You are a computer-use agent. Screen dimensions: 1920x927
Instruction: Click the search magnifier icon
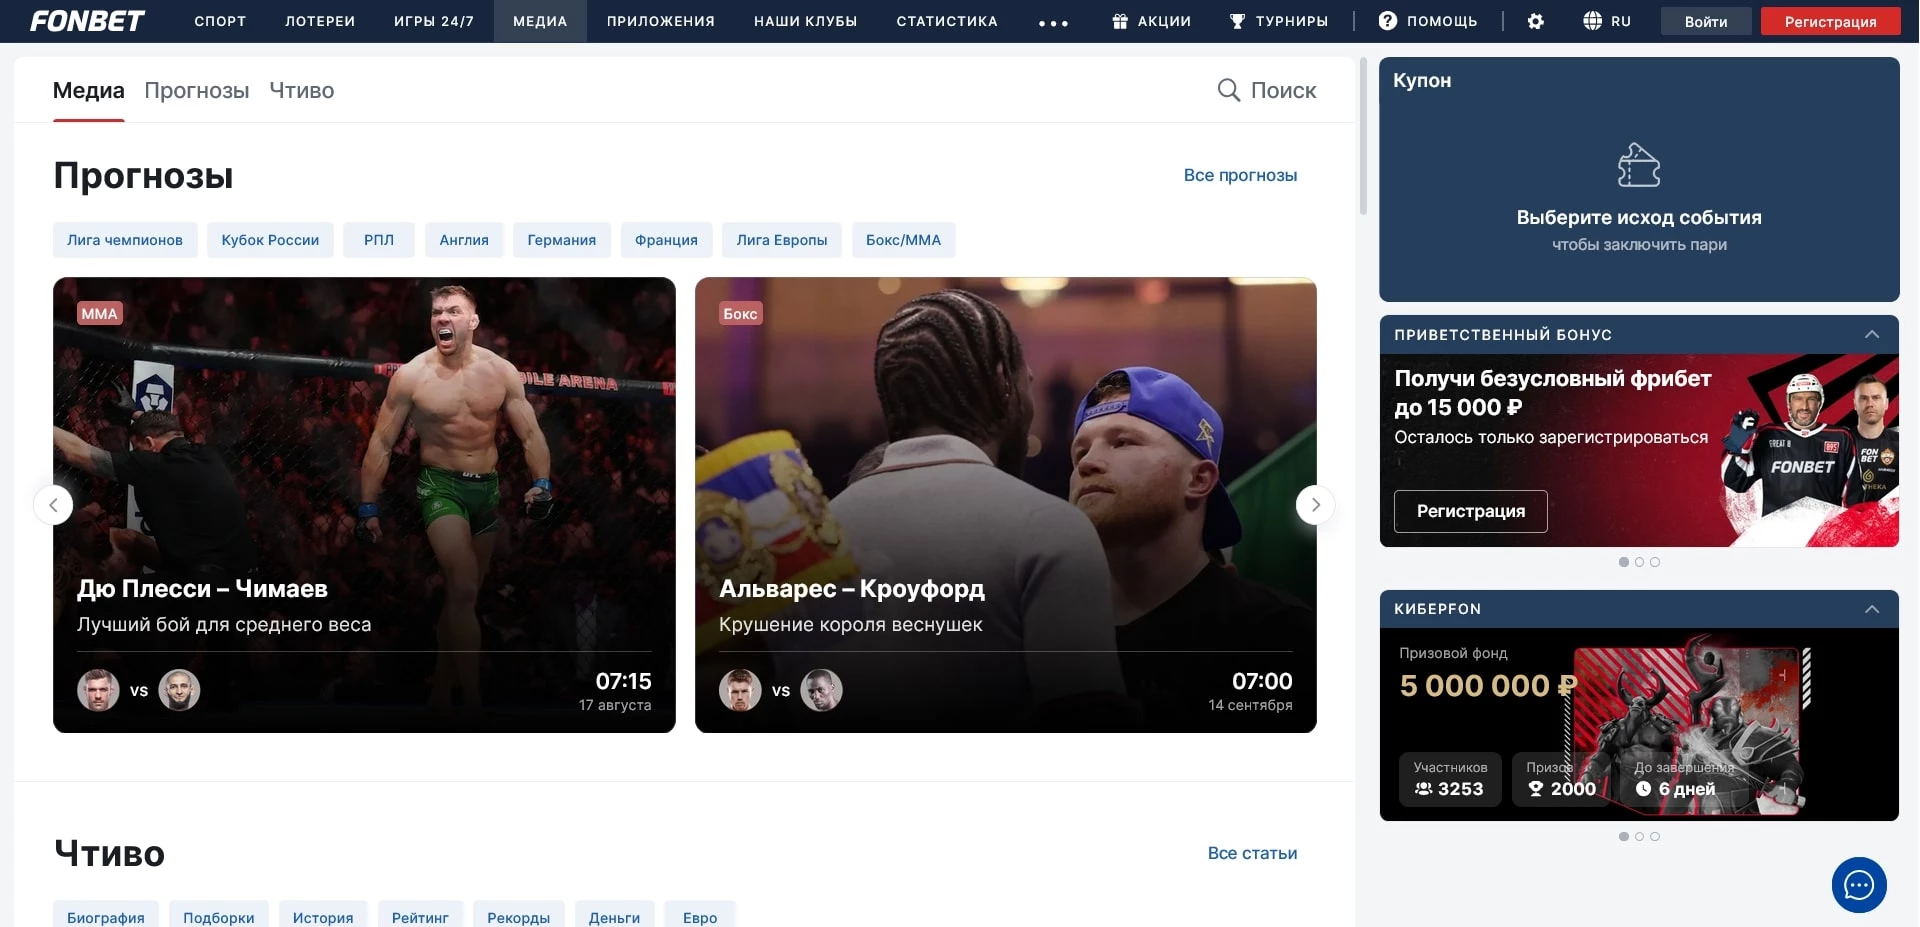(x=1228, y=90)
